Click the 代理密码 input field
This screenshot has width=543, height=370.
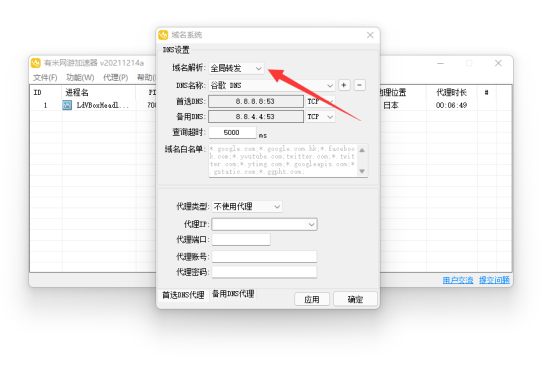(265, 272)
